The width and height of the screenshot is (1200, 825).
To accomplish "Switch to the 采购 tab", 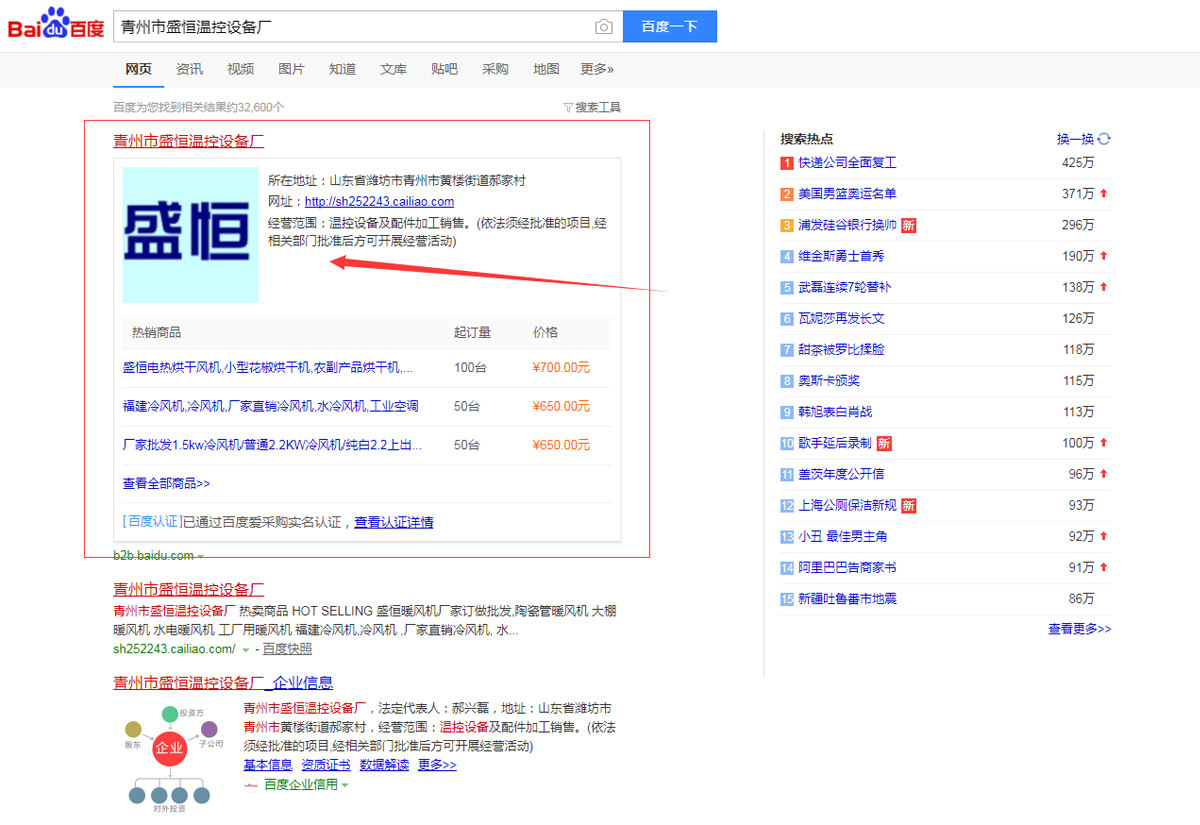I will coord(495,69).
